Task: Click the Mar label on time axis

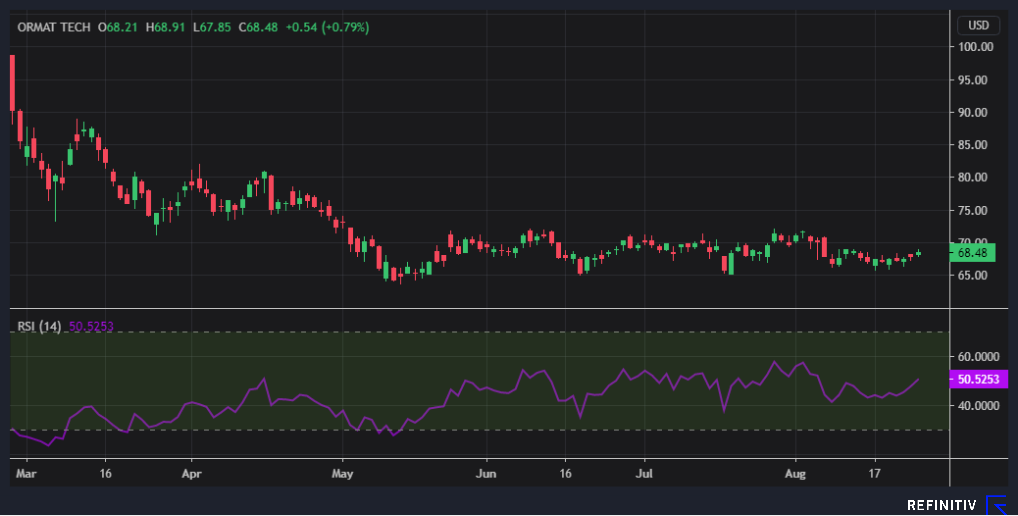Action: click(x=26, y=474)
